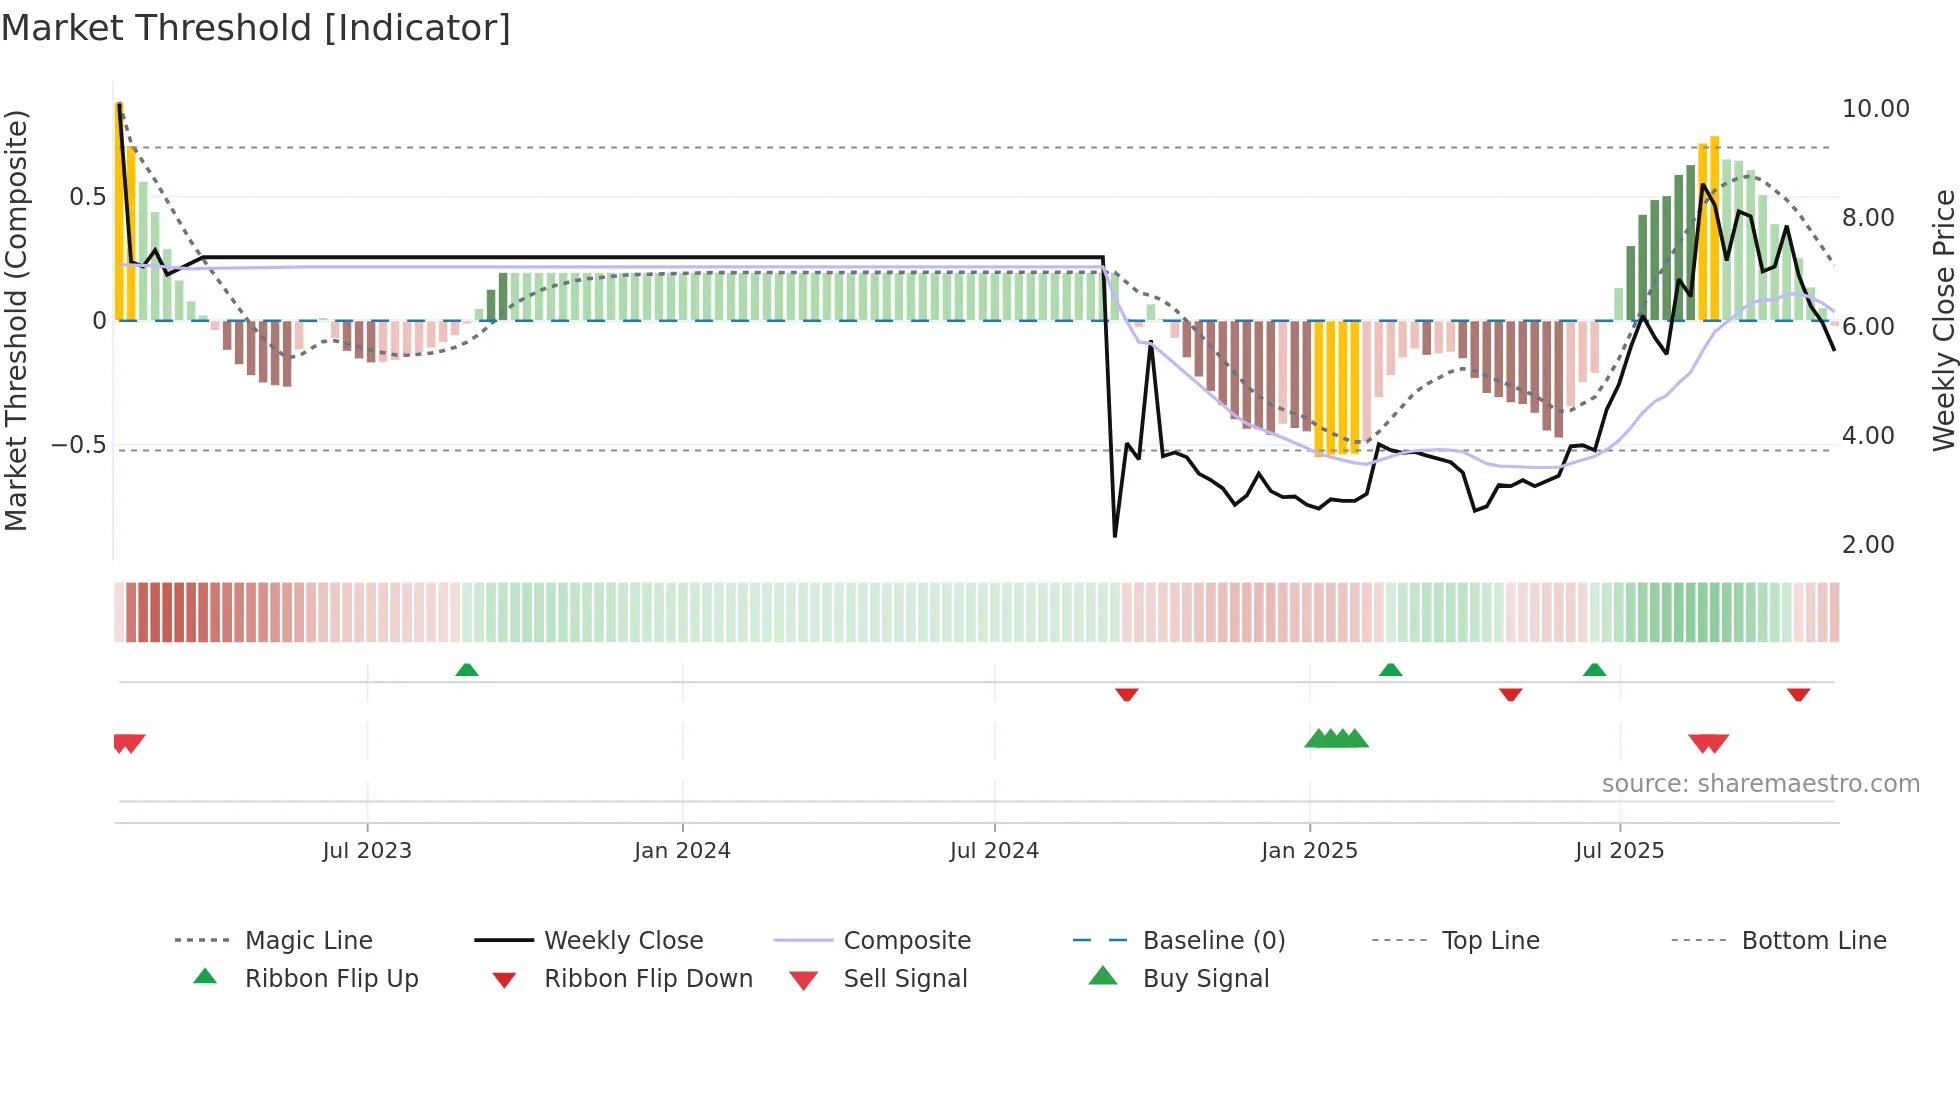The image size is (1960, 1102).
Task: Click the Jul 2025 x-axis label
Action: (1619, 851)
